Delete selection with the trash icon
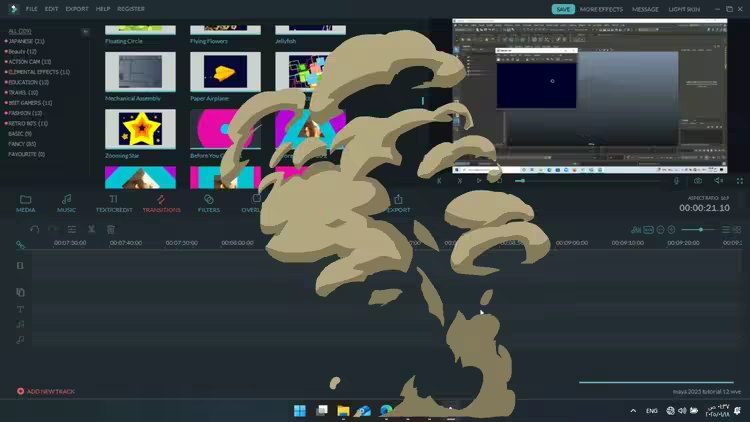 tap(110, 229)
